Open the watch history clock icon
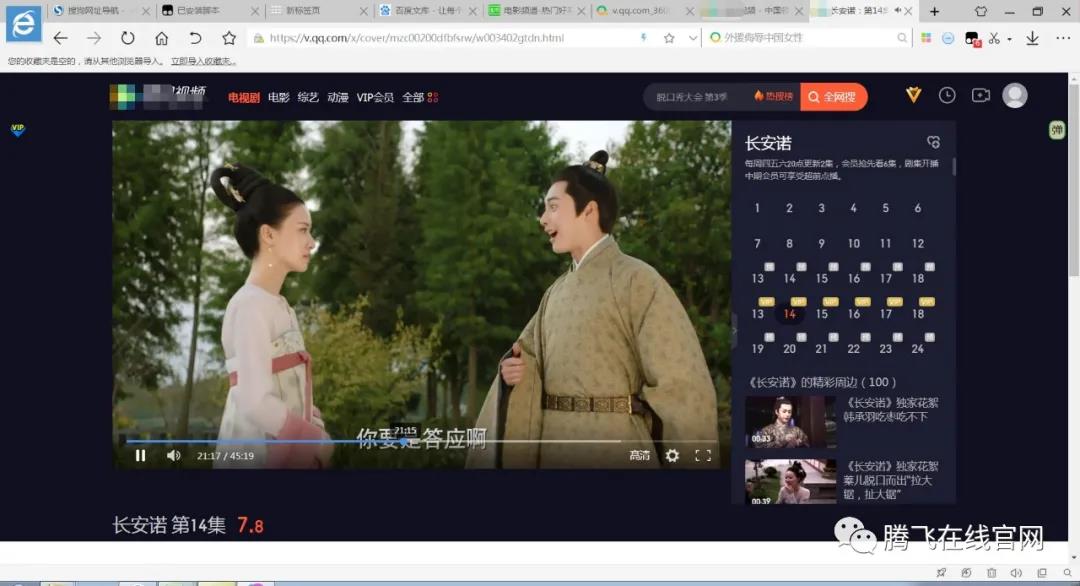1080x586 pixels. click(x=947, y=95)
